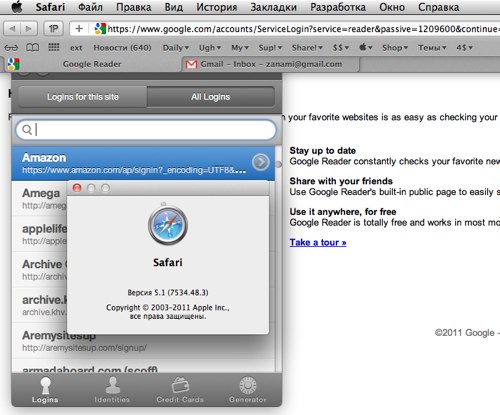Select the applelife login entry

click(x=39, y=234)
